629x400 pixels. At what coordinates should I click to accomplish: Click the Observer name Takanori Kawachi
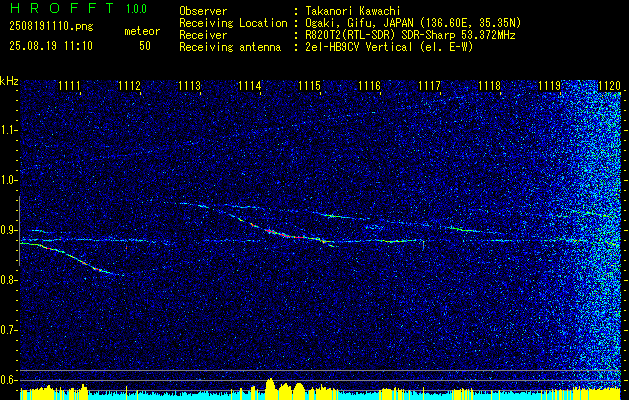pyautogui.click(x=353, y=11)
